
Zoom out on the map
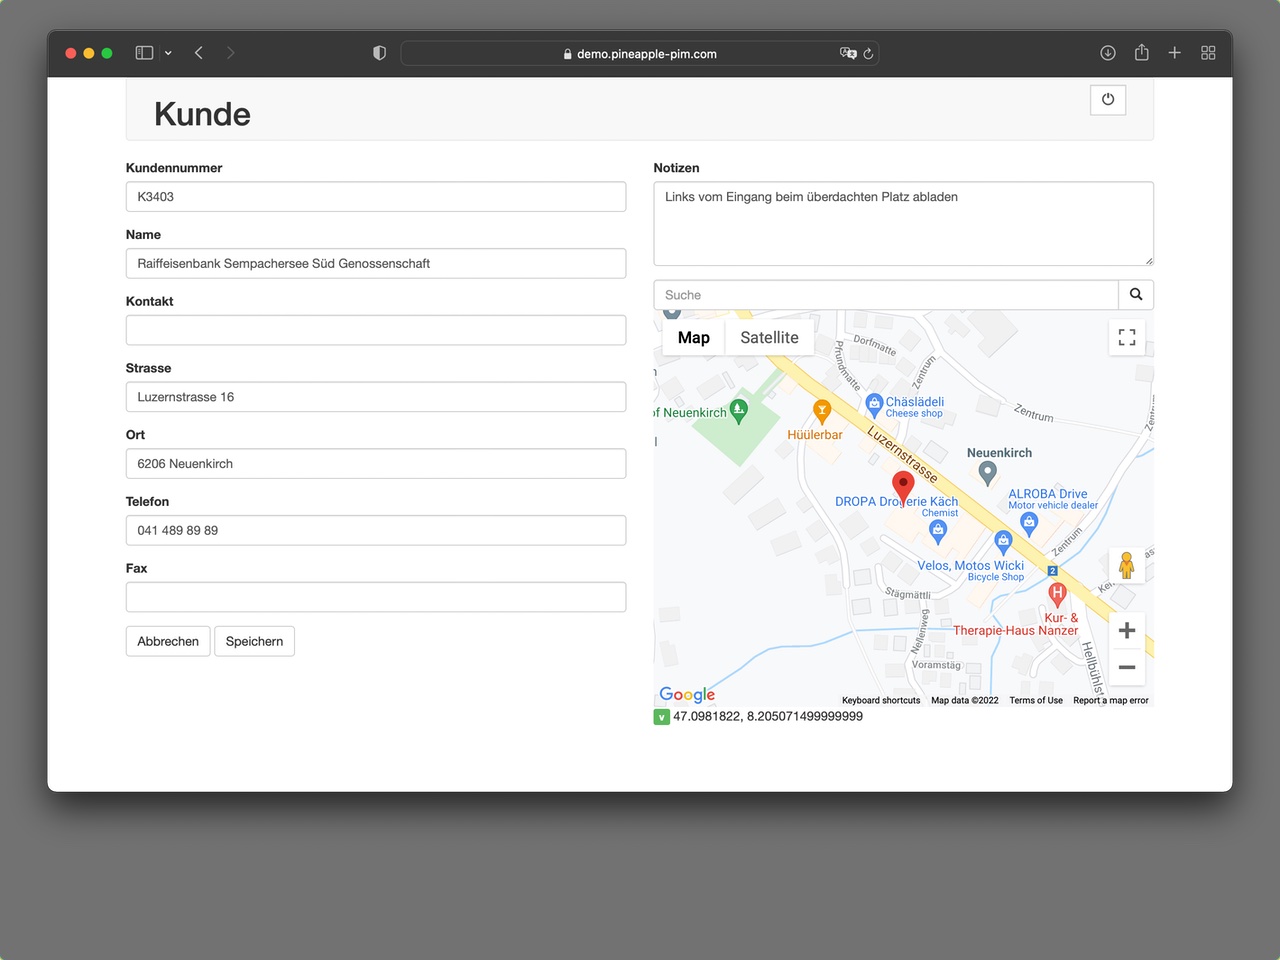1127,667
